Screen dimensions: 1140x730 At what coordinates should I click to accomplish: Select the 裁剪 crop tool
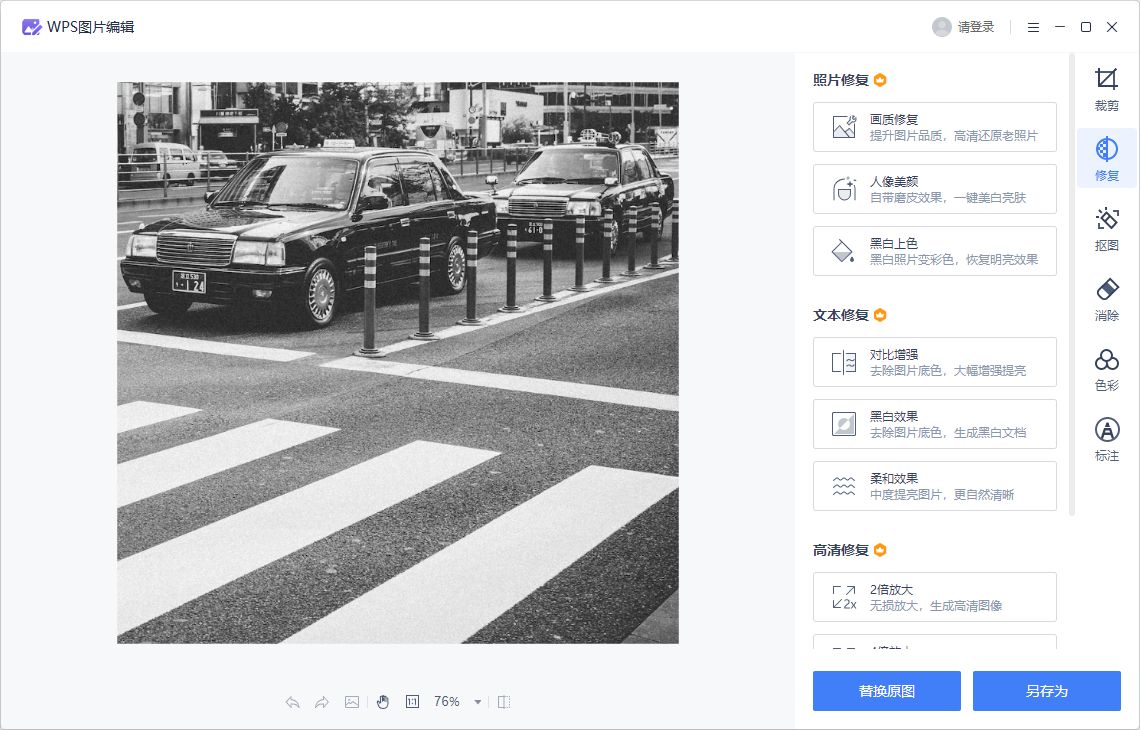coord(1106,90)
